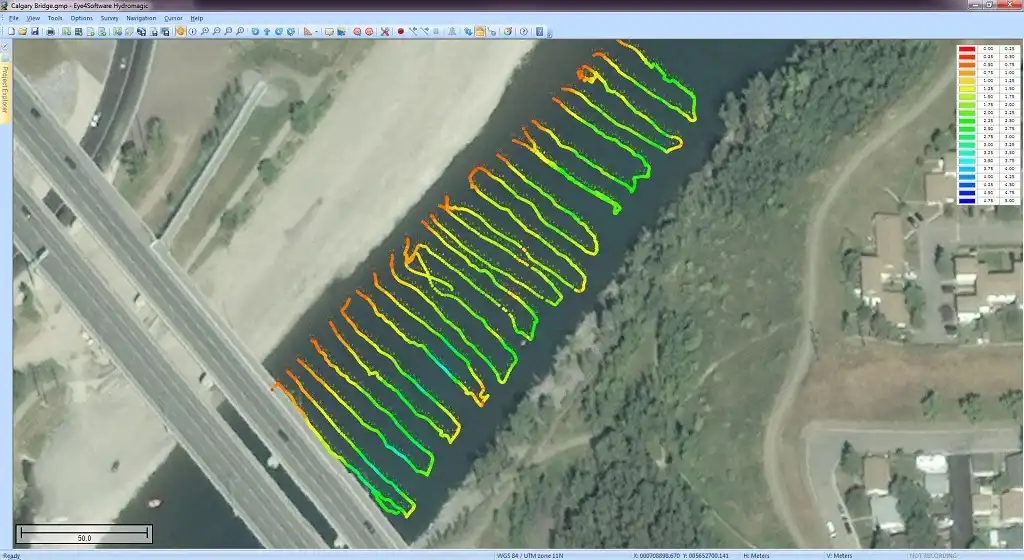The width and height of the screenshot is (1024, 560).
Task: Click the first magnifier zoom icon
Action: (204, 31)
